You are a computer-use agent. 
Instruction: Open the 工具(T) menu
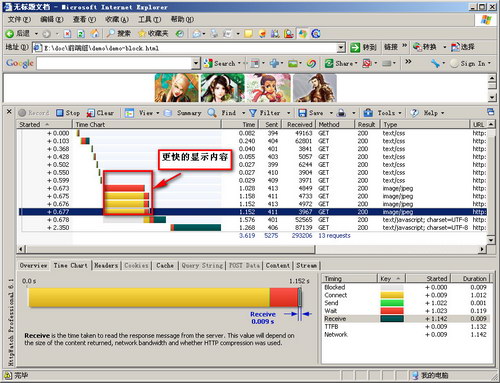point(150,19)
